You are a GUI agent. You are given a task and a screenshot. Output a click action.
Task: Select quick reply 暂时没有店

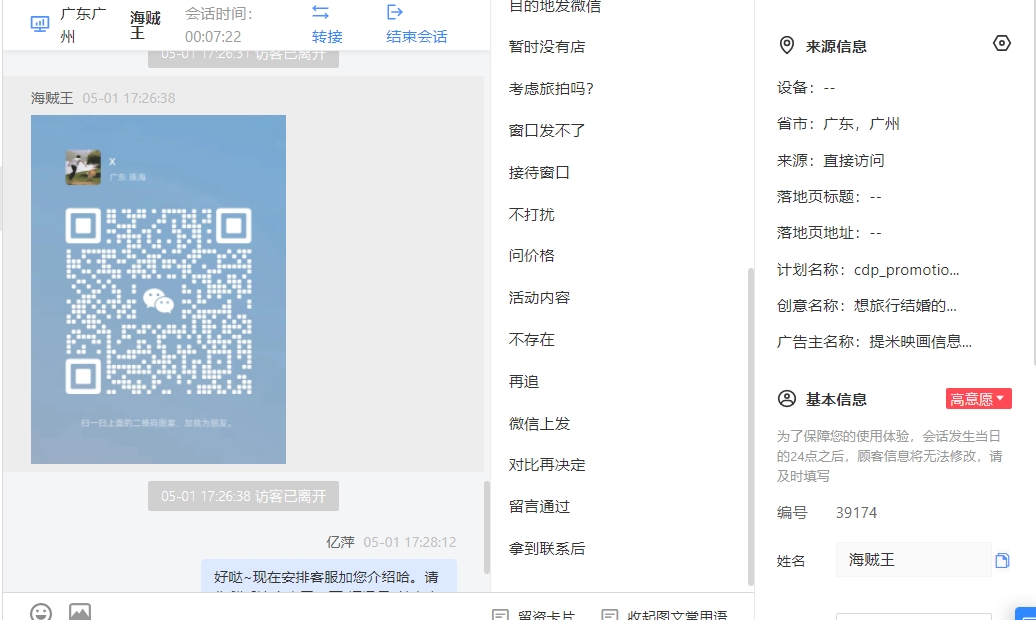click(547, 47)
